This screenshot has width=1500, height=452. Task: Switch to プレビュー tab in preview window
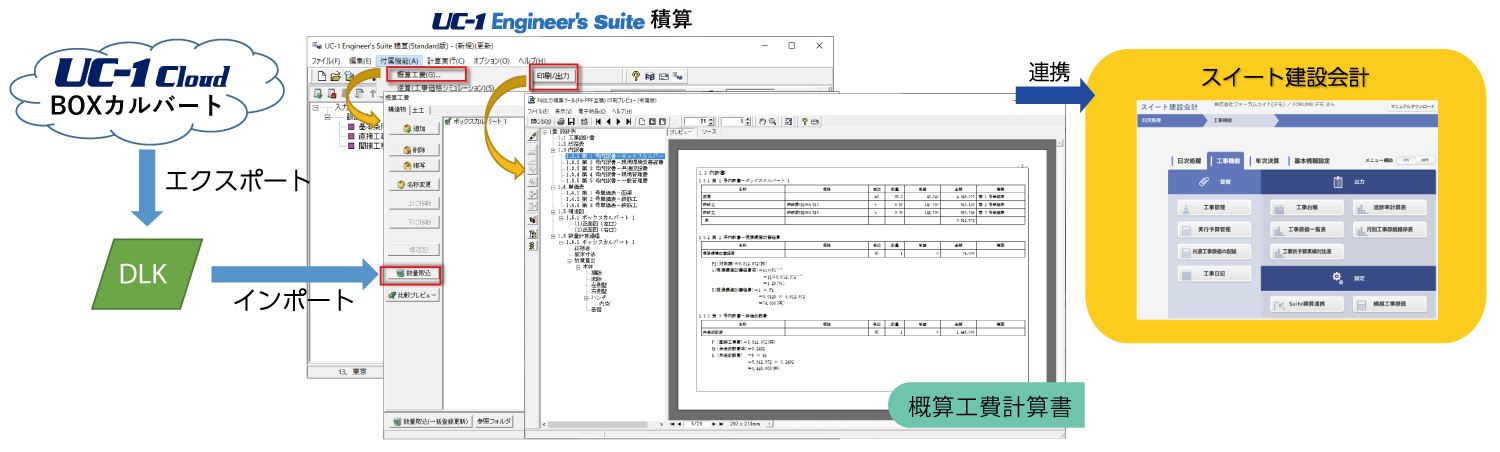point(681,132)
